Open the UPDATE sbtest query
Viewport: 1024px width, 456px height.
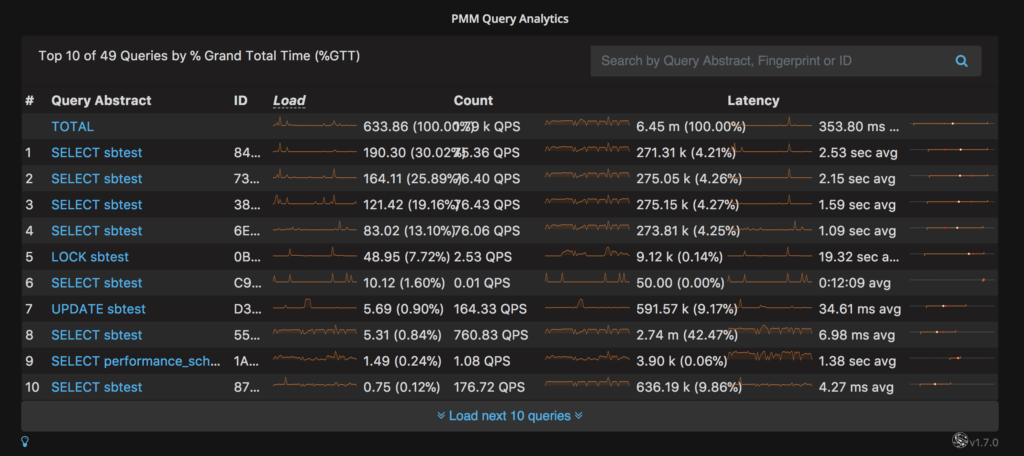[x=96, y=309]
